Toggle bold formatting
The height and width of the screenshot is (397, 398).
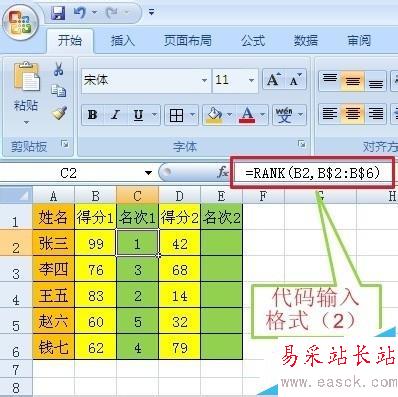pos(92,115)
